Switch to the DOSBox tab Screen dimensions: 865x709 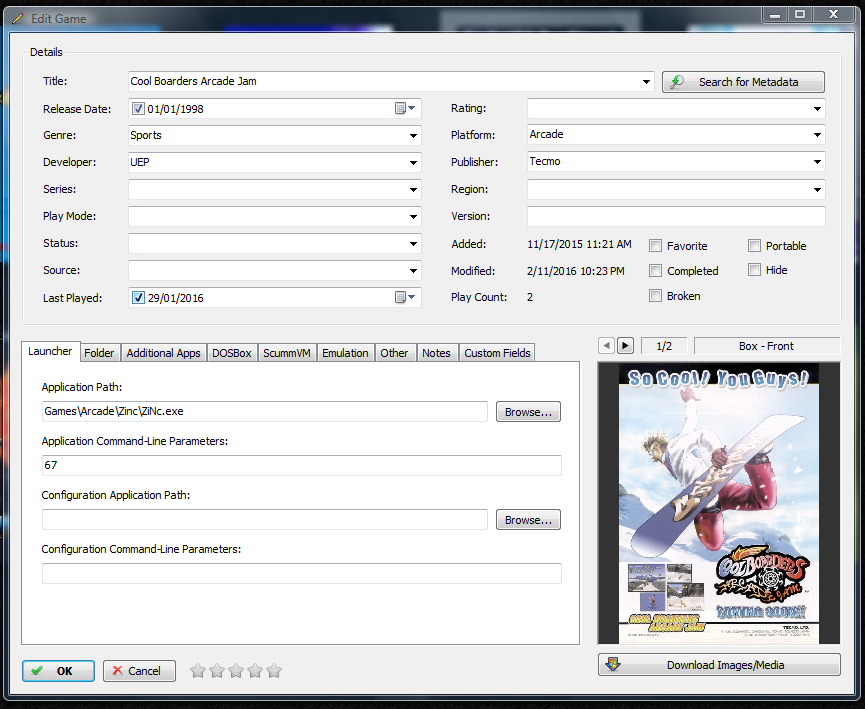click(232, 353)
